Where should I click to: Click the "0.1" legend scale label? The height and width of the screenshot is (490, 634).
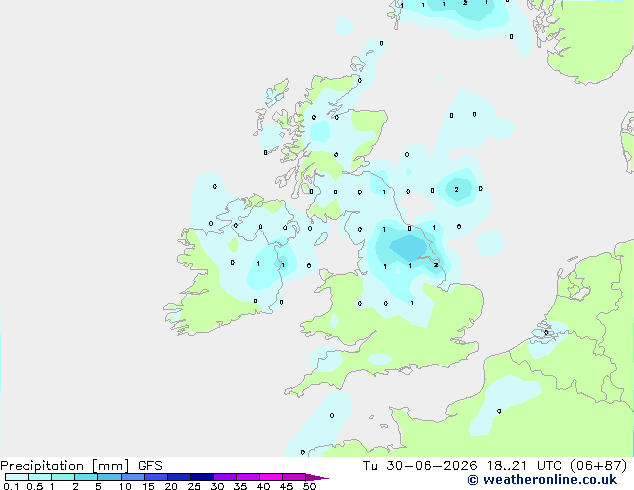coord(11,486)
